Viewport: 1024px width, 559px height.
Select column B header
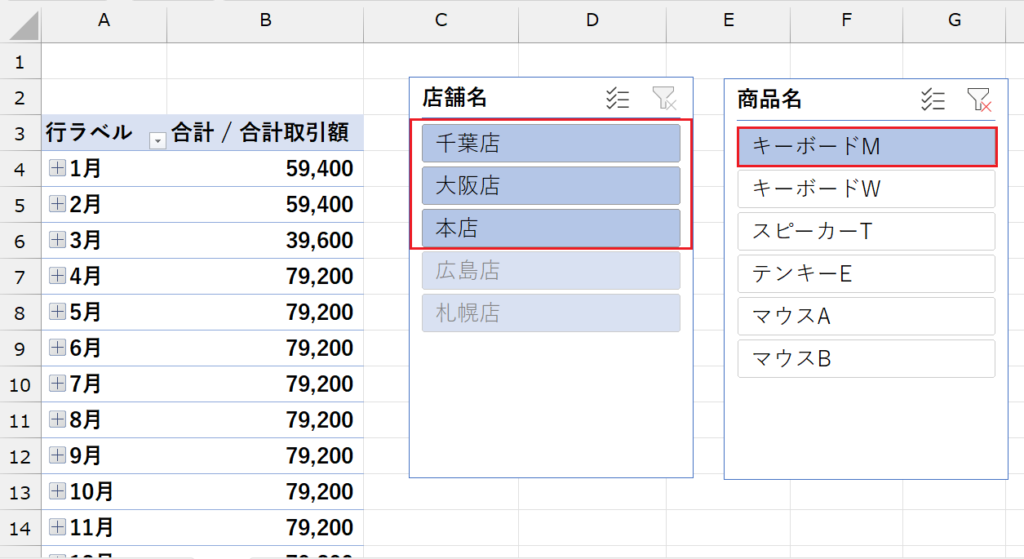[x=265, y=20]
